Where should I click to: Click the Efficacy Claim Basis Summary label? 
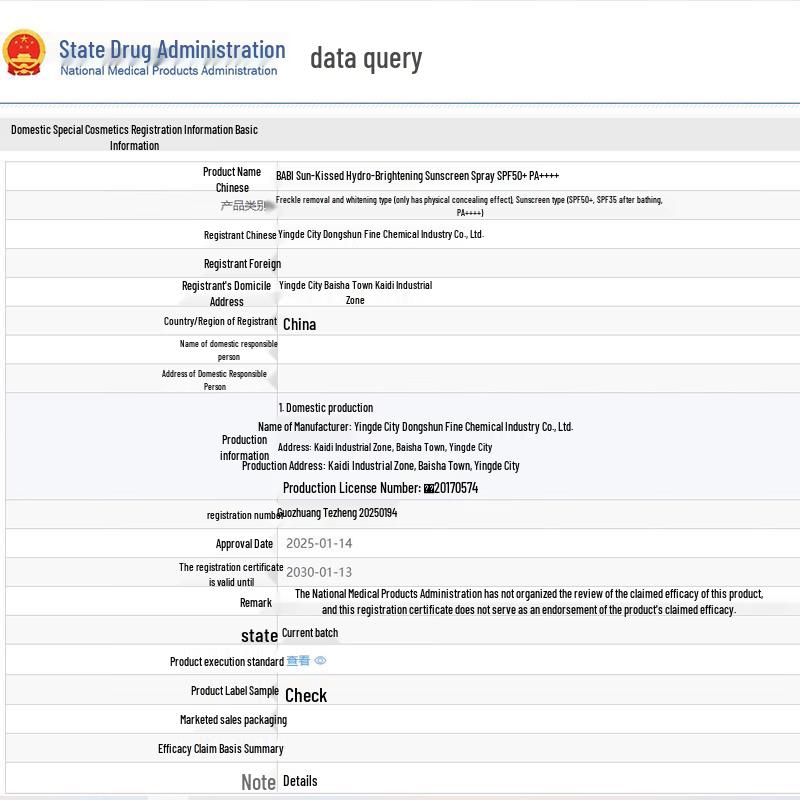pos(220,748)
